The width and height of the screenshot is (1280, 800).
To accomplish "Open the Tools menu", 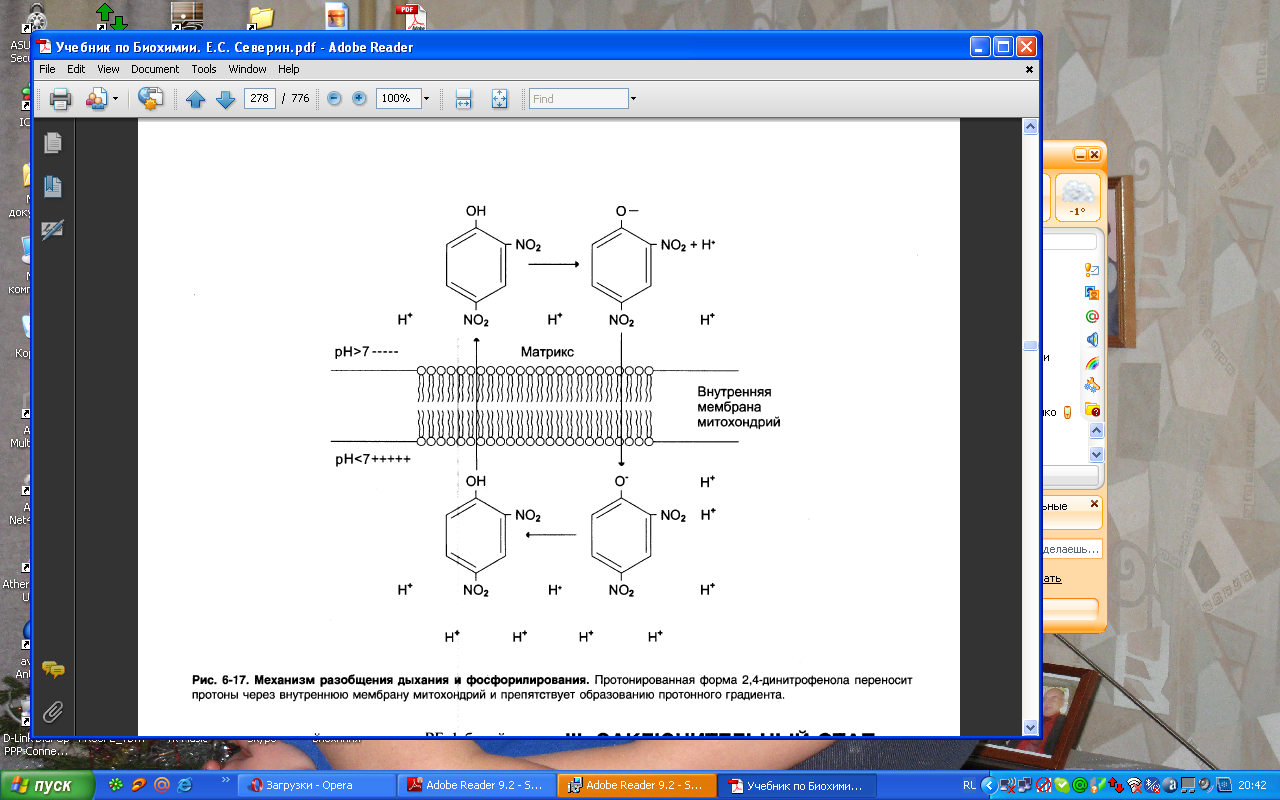I will (204, 69).
